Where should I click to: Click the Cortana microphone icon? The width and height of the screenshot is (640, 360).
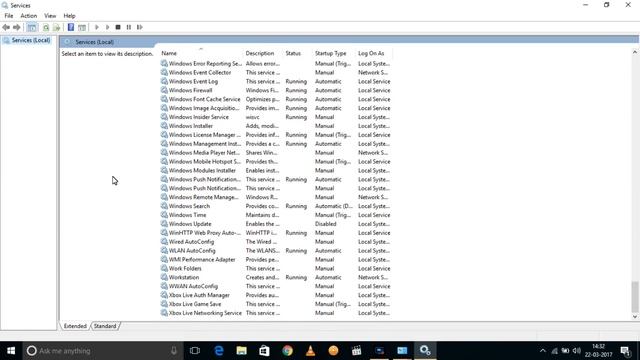tap(174, 351)
